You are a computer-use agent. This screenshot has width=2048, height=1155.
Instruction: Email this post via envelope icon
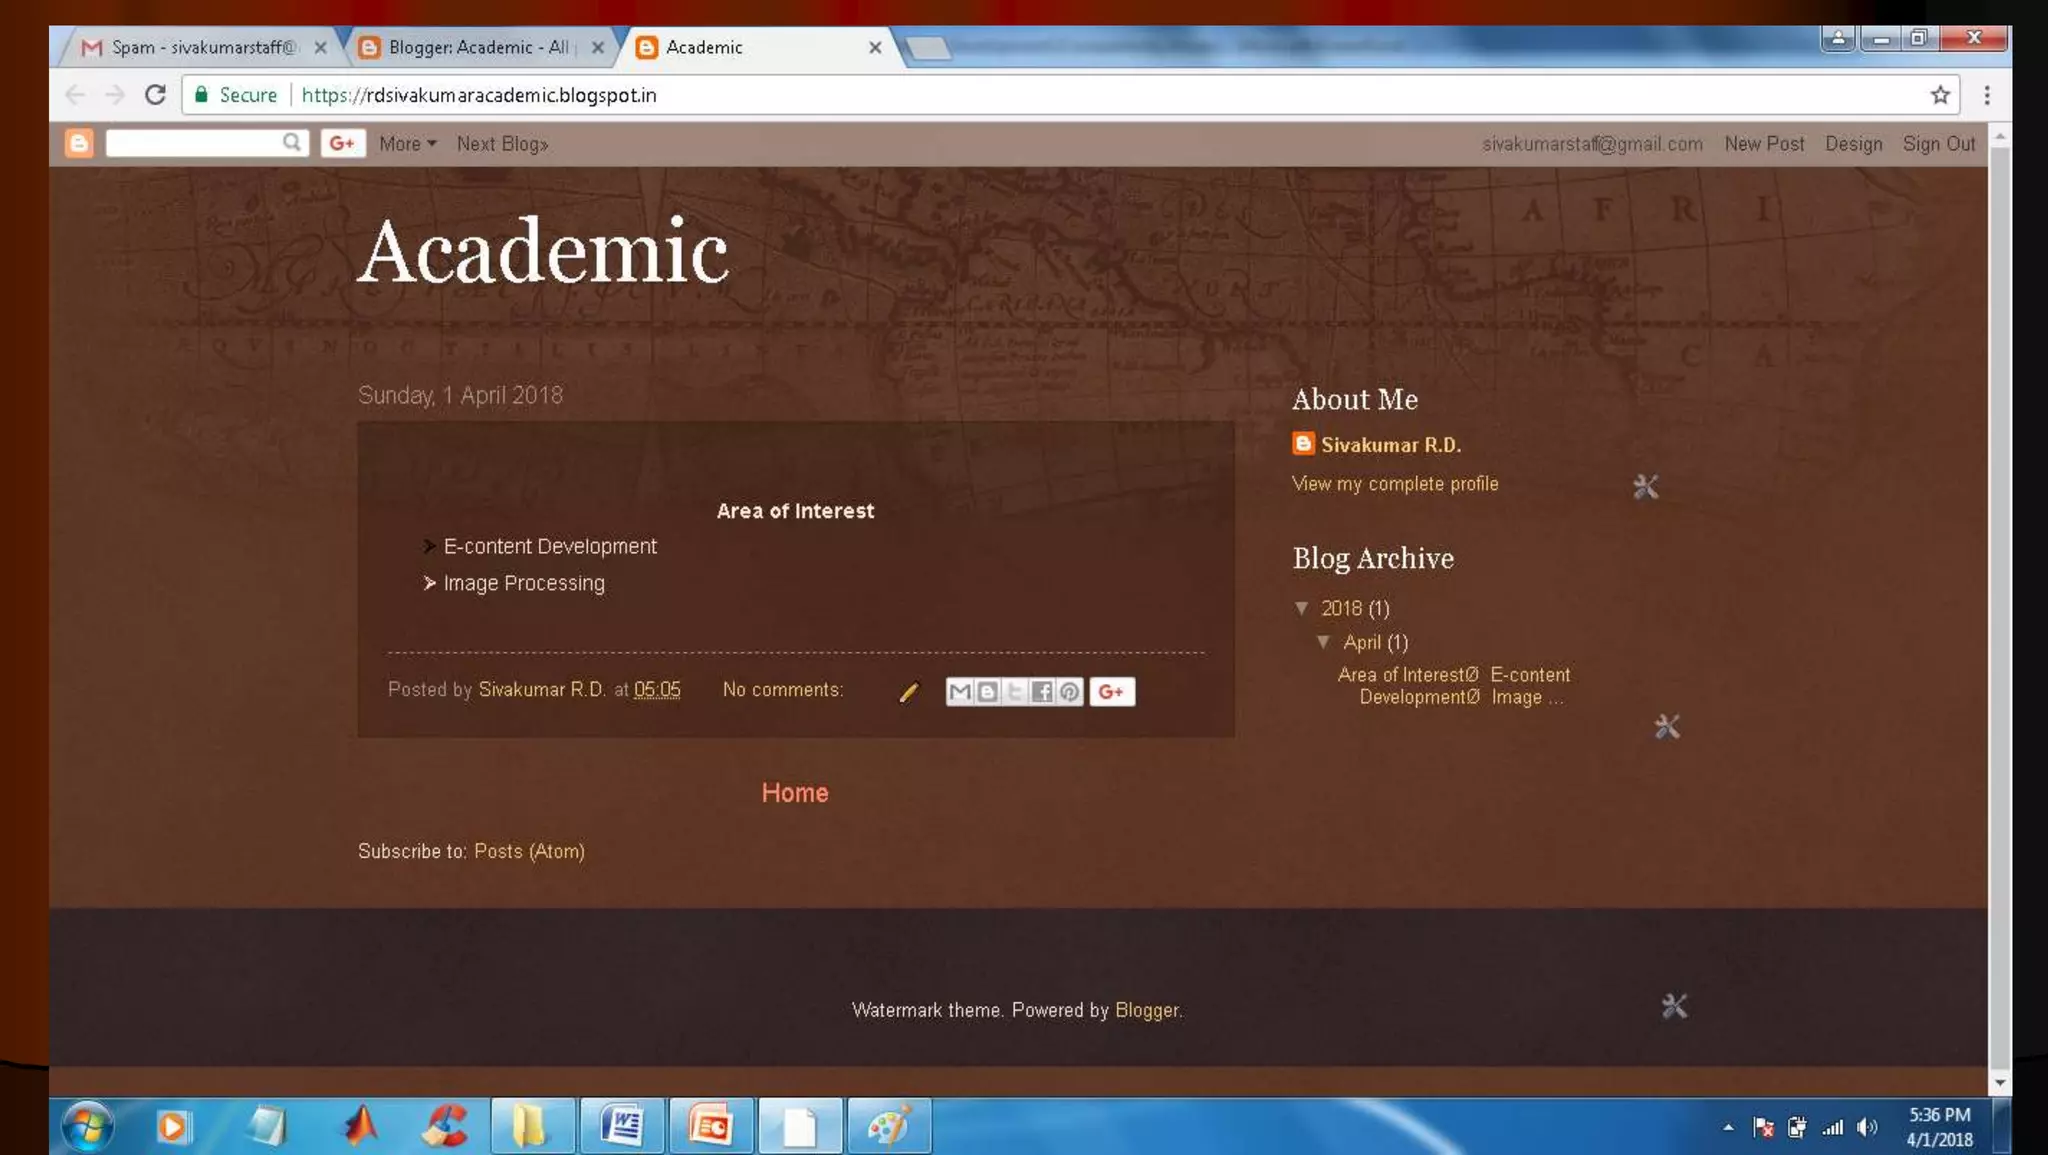(x=959, y=692)
